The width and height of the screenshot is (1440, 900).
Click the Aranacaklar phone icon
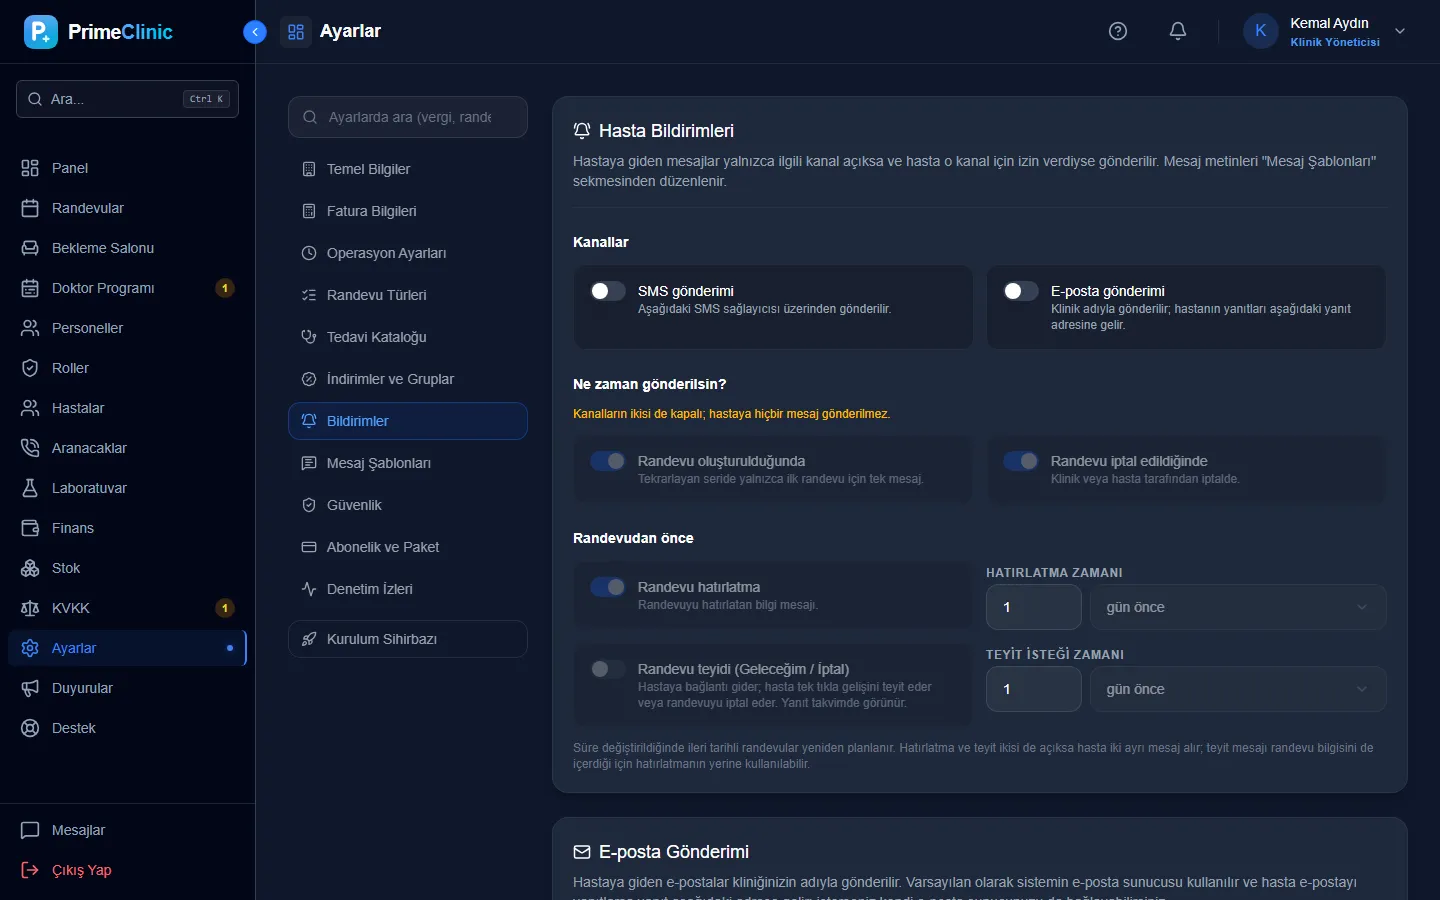pyautogui.click(x=30, y=448)
